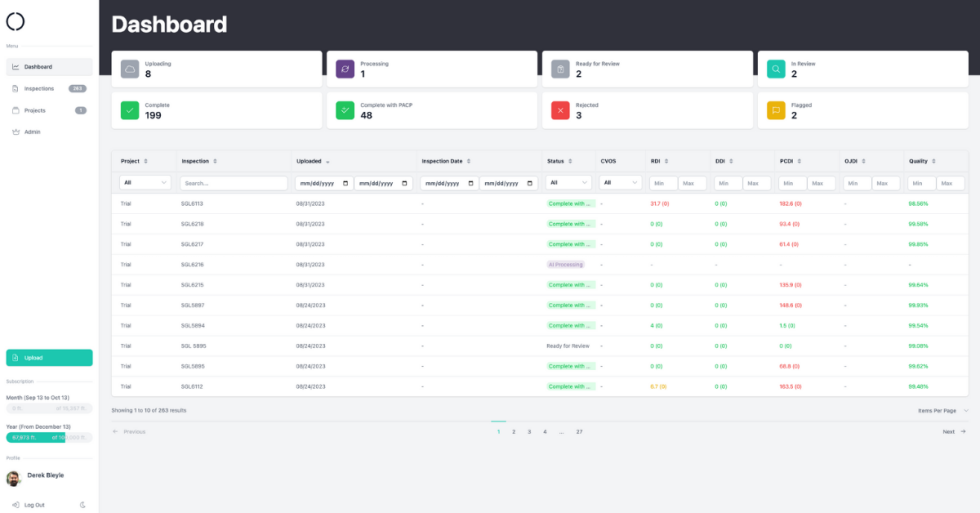Expand the Items Per Page dropdown
Viewport: 980px width, 513px height.
[943, 410]
